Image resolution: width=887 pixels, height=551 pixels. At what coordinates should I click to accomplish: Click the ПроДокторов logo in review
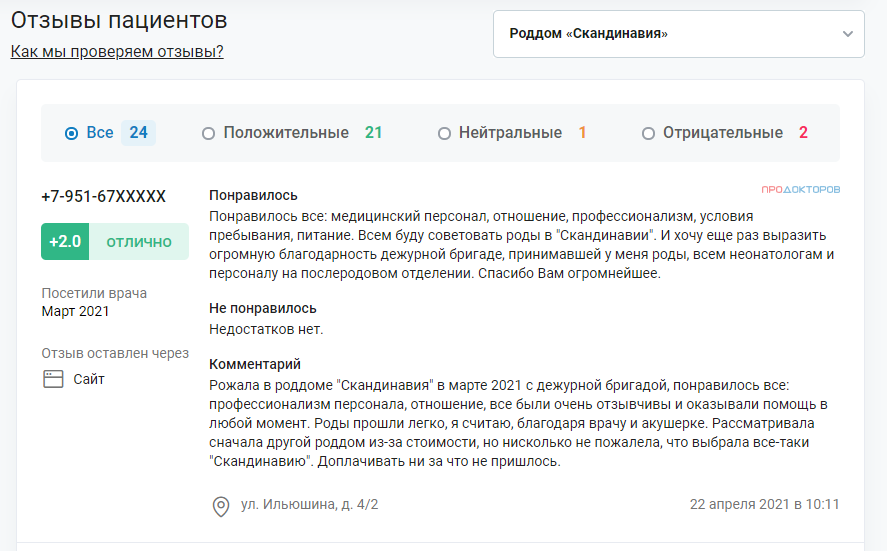pos(800,190)
